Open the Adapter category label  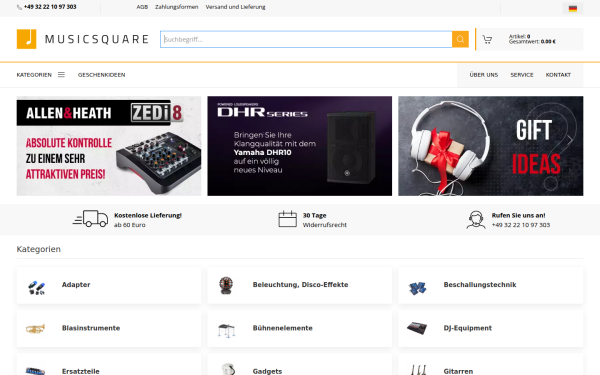(x=76, y=285)
